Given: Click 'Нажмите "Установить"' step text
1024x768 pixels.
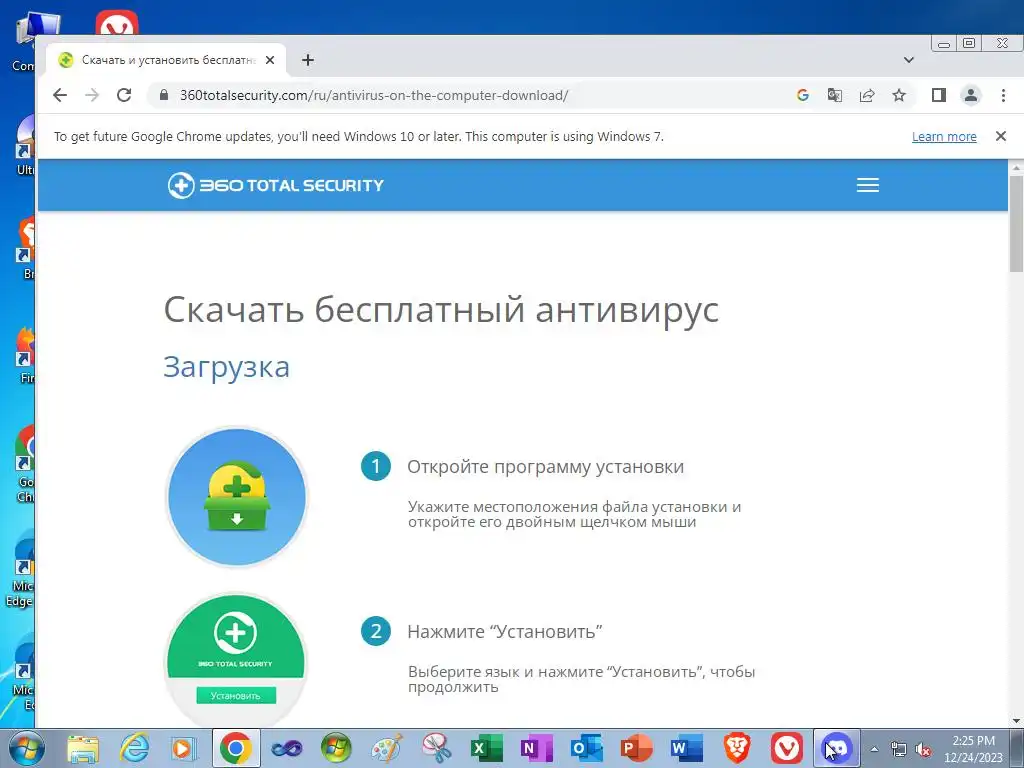Looking at the screenshot, I should click(504, 632).
